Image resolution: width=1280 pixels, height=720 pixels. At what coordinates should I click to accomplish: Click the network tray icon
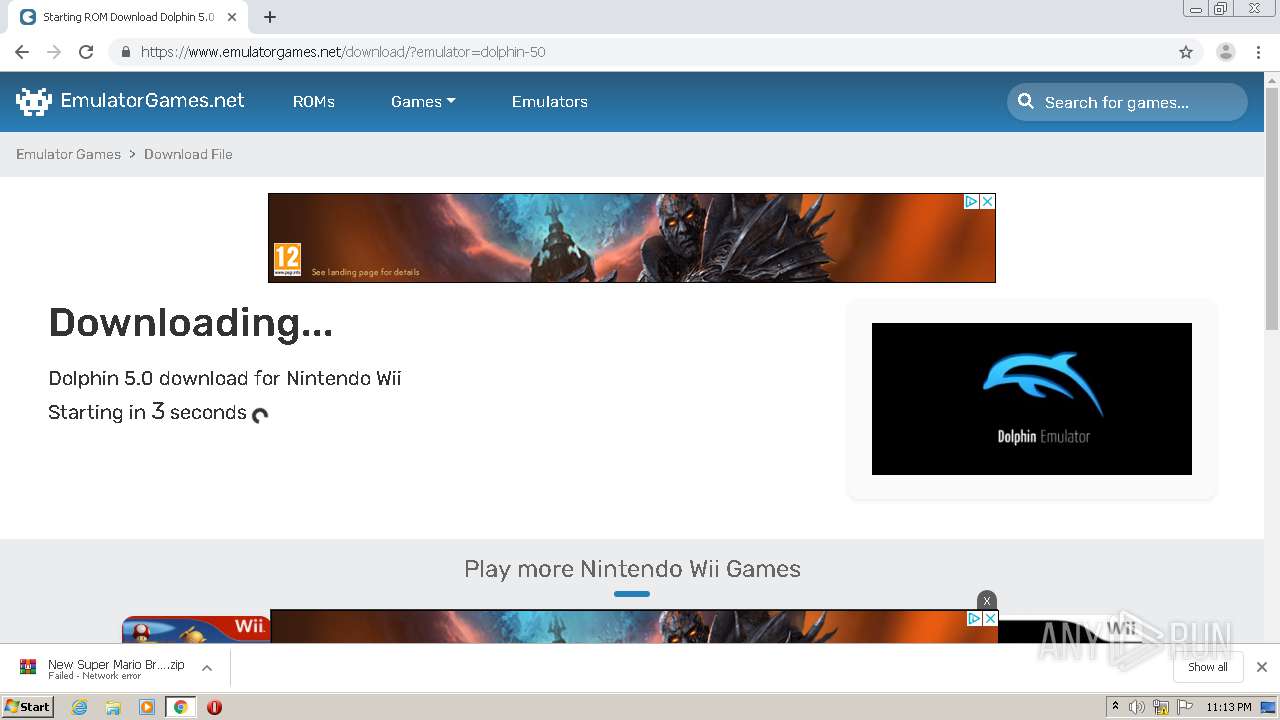coord(1161,707)
